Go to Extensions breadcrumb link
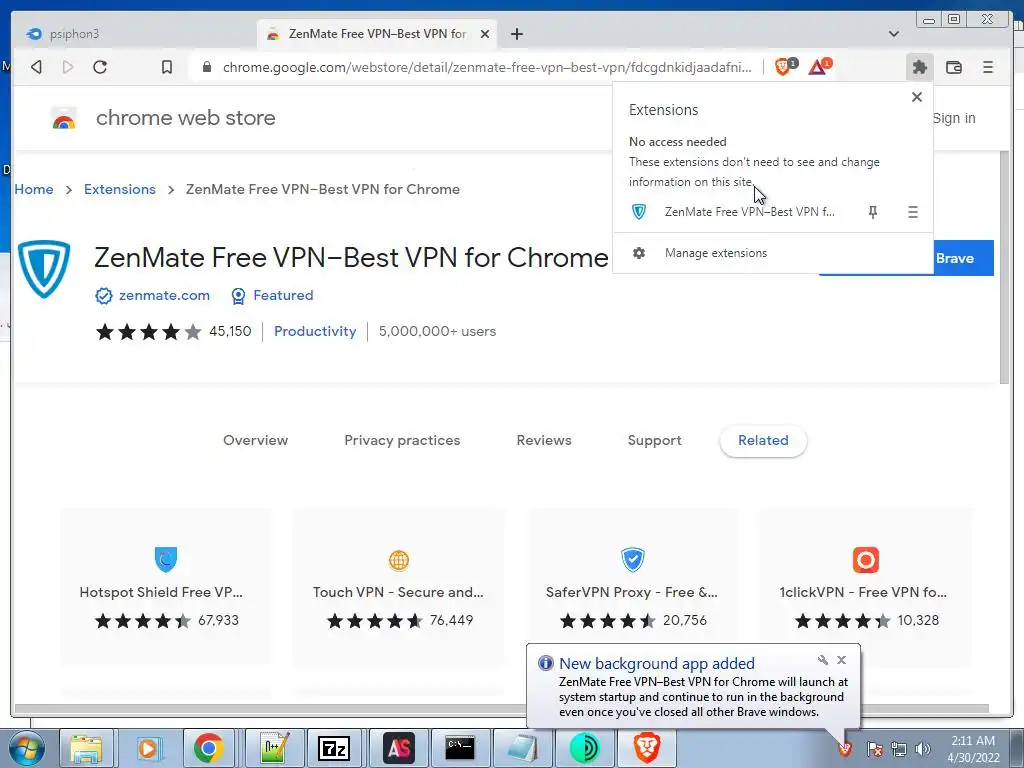Viewport: 1024px width, 768px height. point(120,189)
